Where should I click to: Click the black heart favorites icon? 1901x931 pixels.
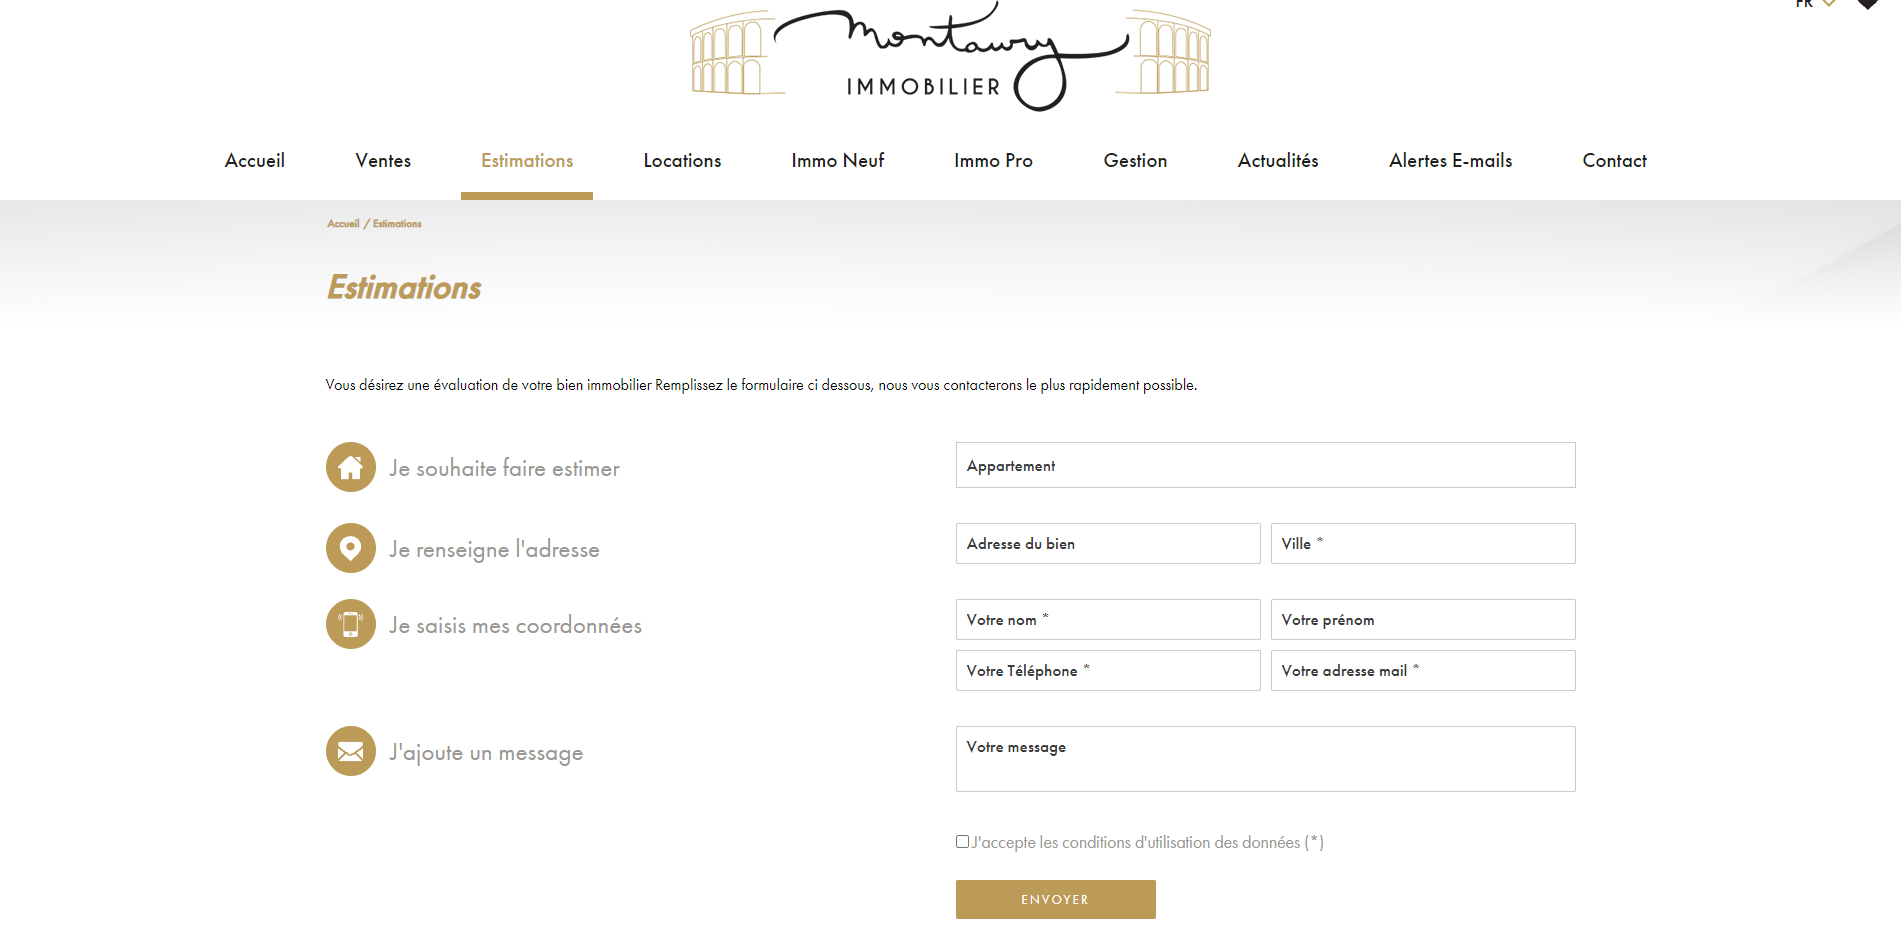1866,4
